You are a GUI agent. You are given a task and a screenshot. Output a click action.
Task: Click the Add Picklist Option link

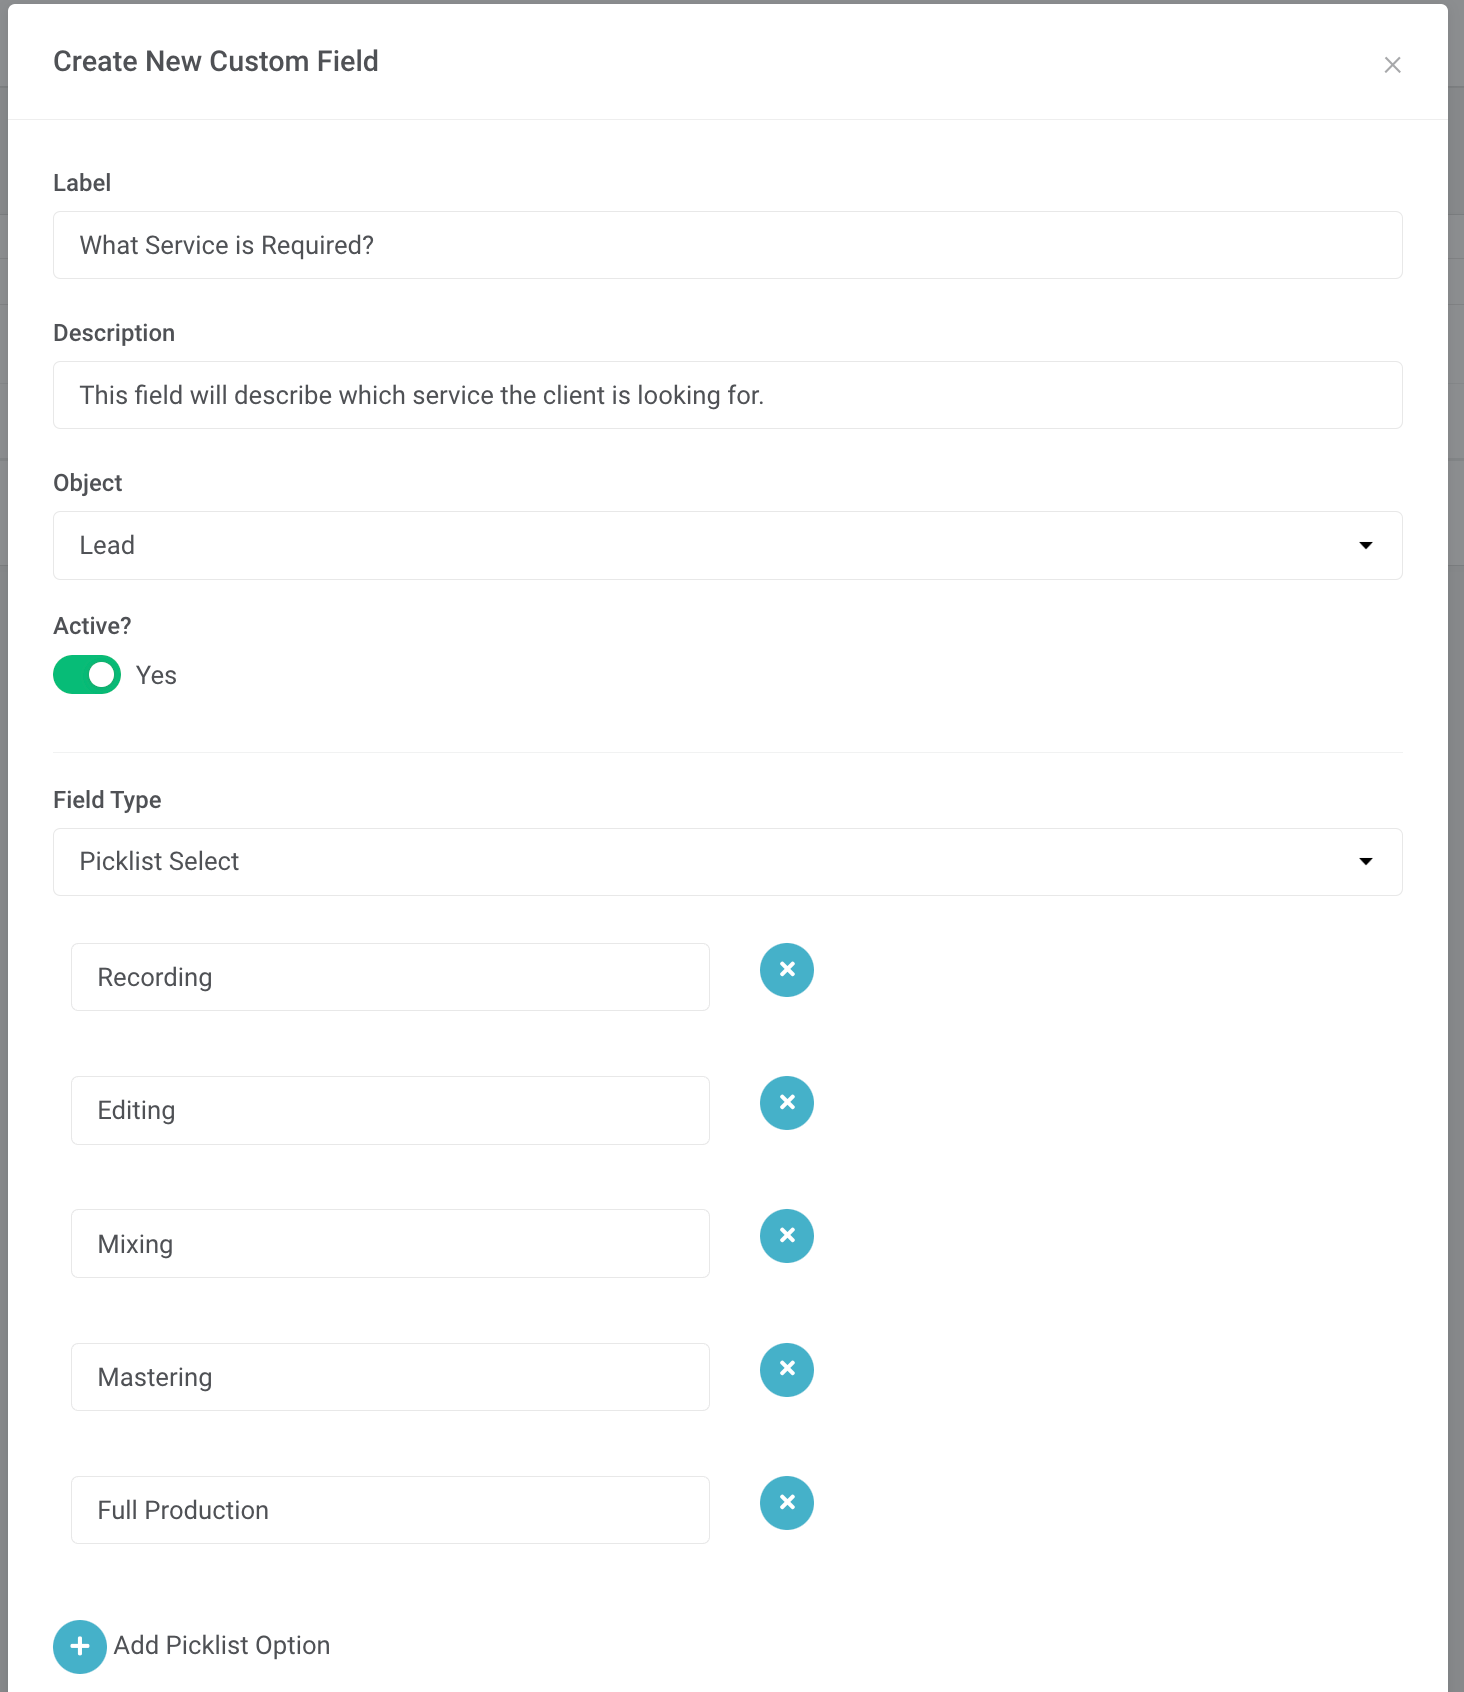point(222,1646)
